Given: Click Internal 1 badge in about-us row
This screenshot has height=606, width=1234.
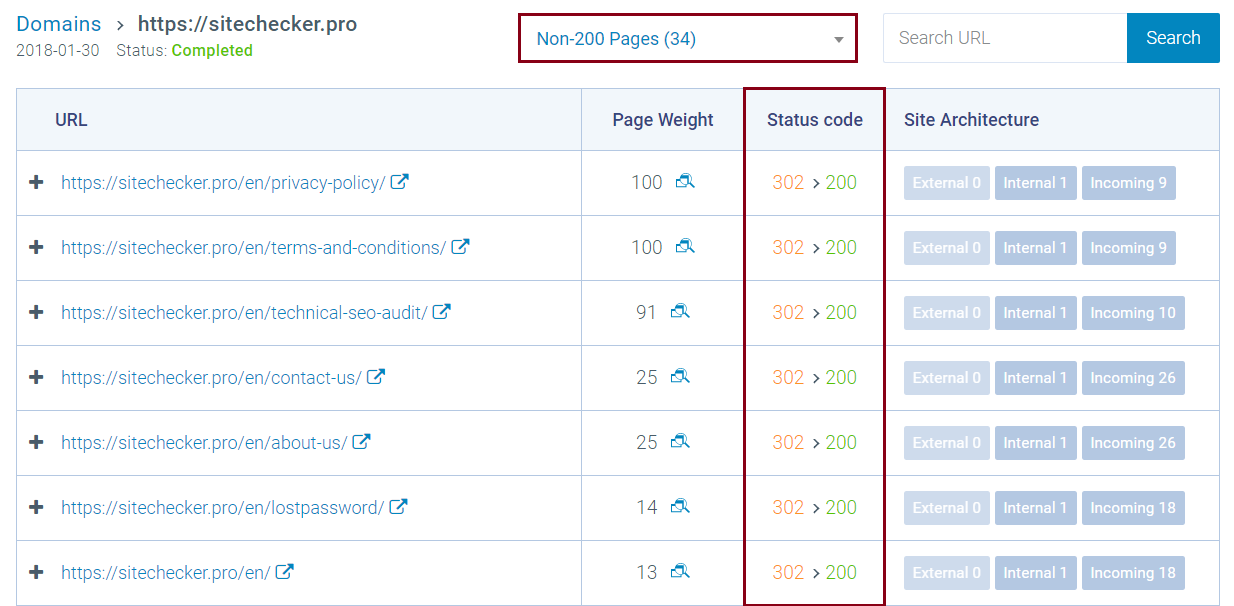Looking at the screenshot, I should (x=1035, y=443).
